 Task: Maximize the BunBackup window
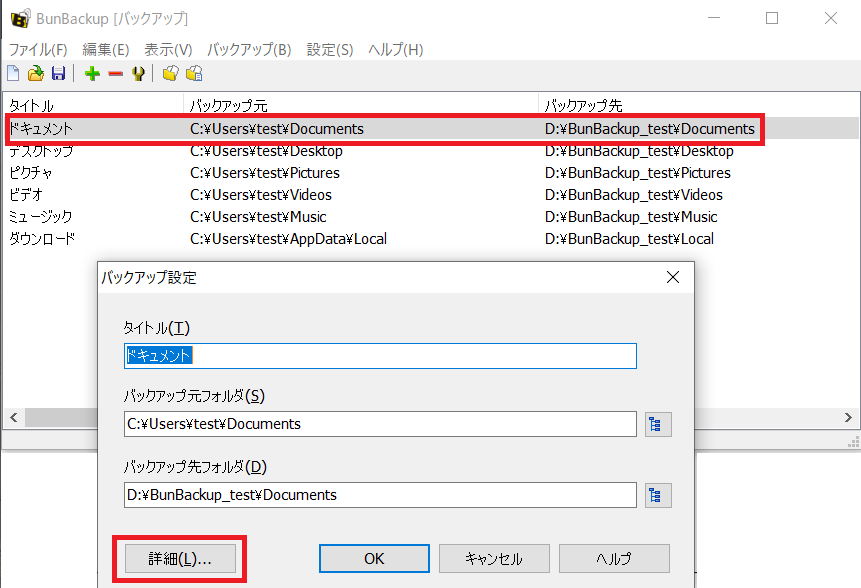[x=772, y=18]
